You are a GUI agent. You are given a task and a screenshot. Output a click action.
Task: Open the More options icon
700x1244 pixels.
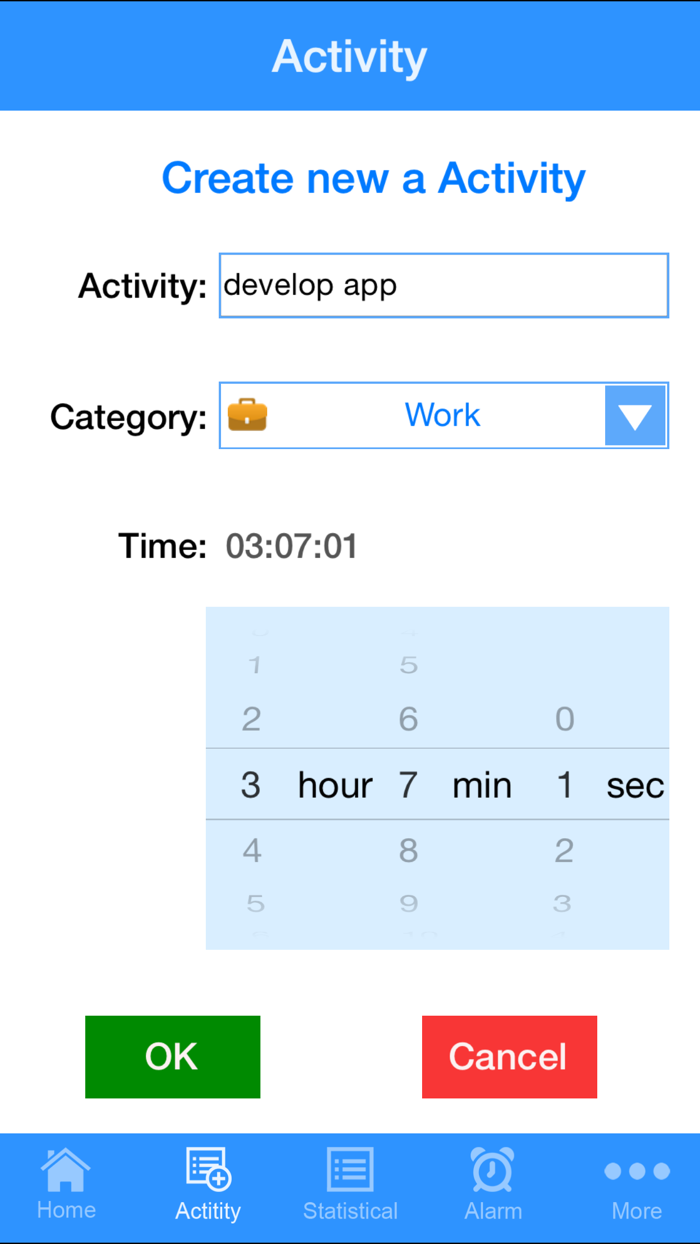click(x=636, y=1168)
